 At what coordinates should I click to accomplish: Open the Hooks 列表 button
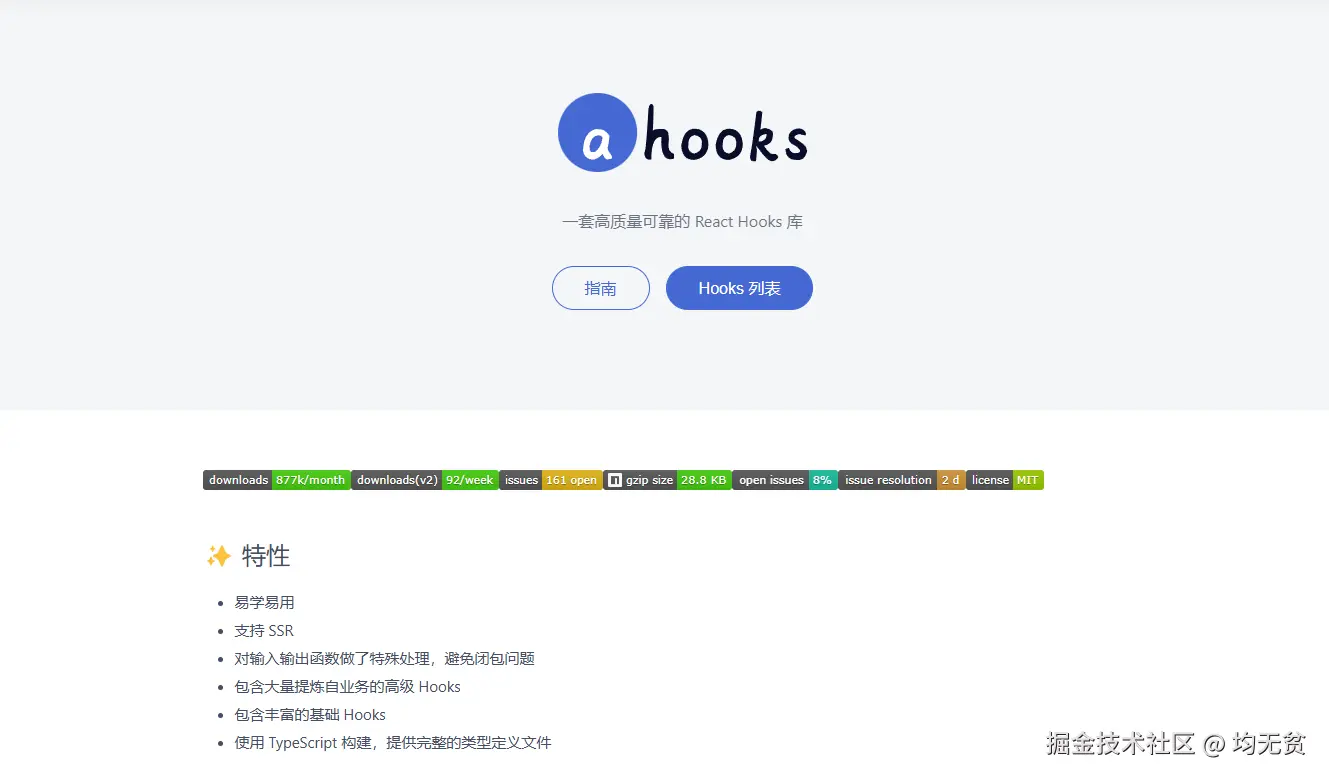click(x=739, y=288)
